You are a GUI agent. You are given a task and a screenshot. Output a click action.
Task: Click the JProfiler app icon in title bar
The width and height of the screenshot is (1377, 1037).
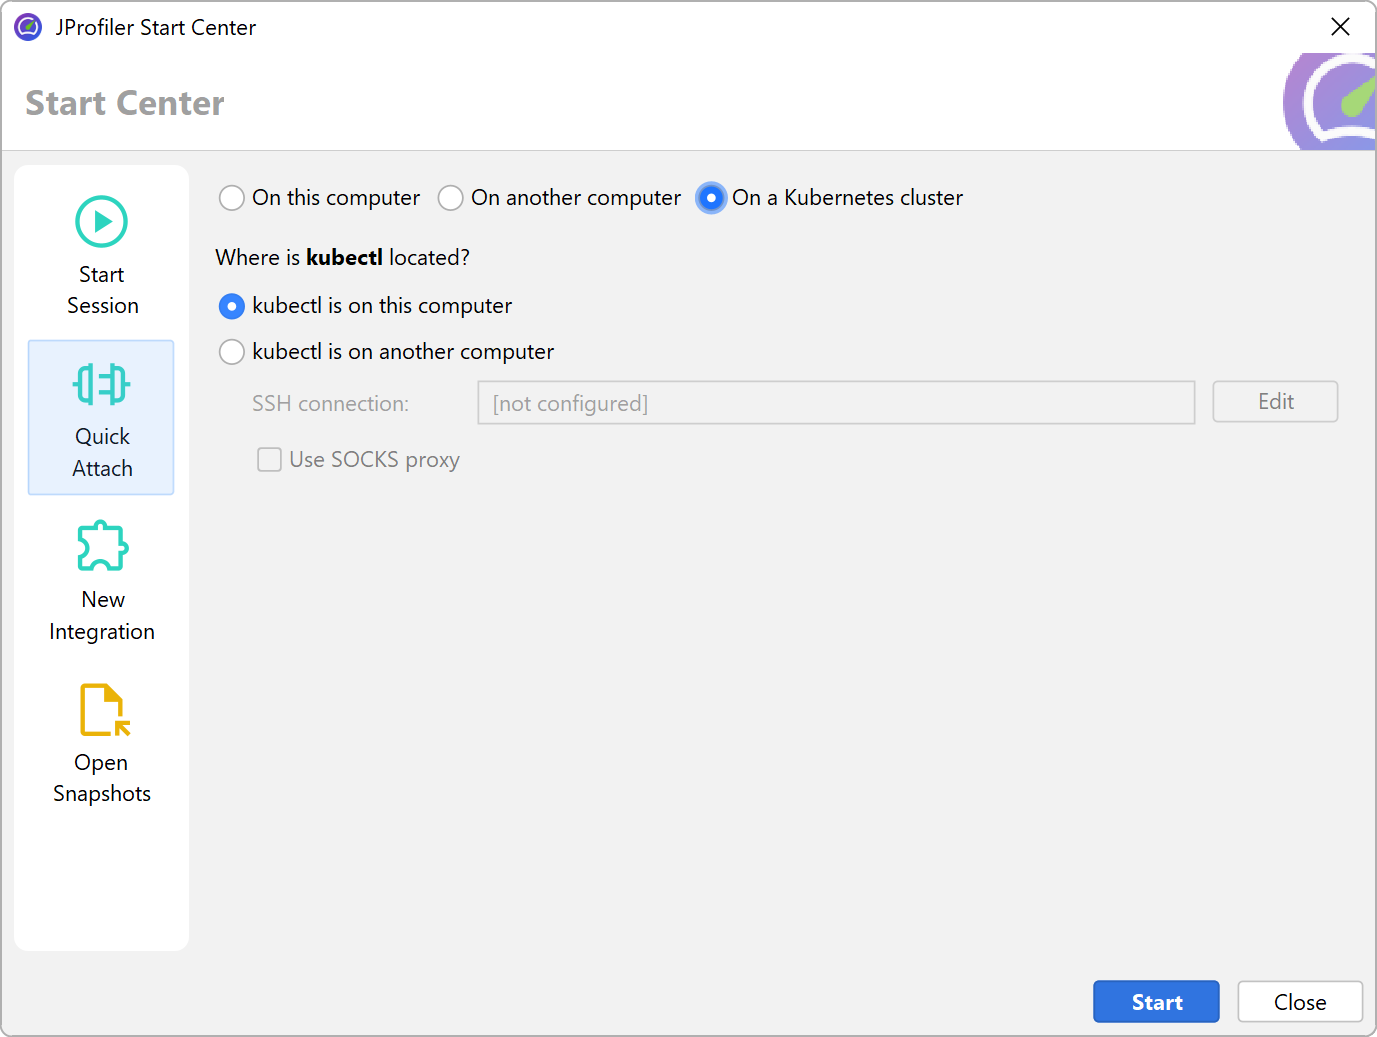coord(28,27)
